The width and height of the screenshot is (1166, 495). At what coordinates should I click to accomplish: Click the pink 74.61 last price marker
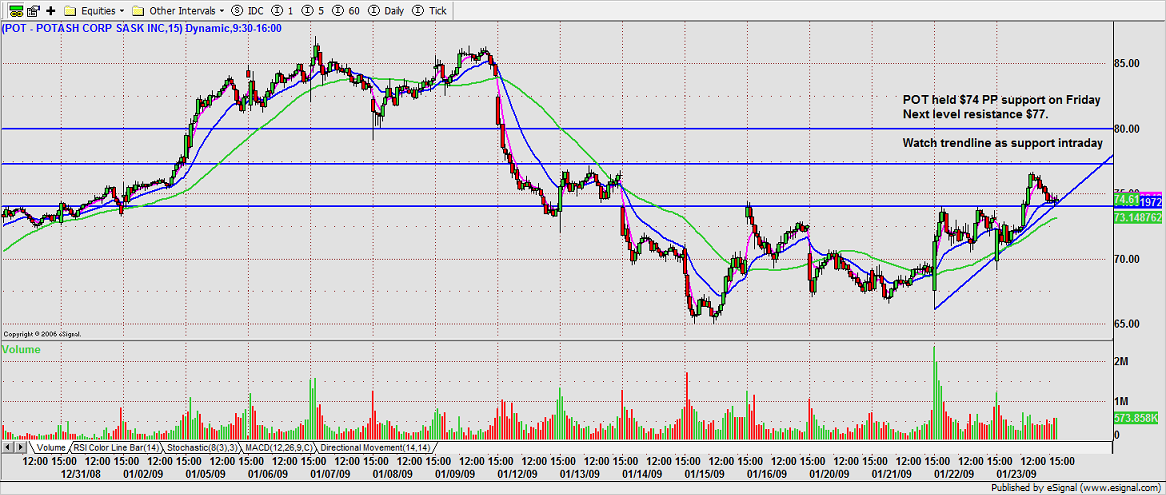[x=1127, y=200]
